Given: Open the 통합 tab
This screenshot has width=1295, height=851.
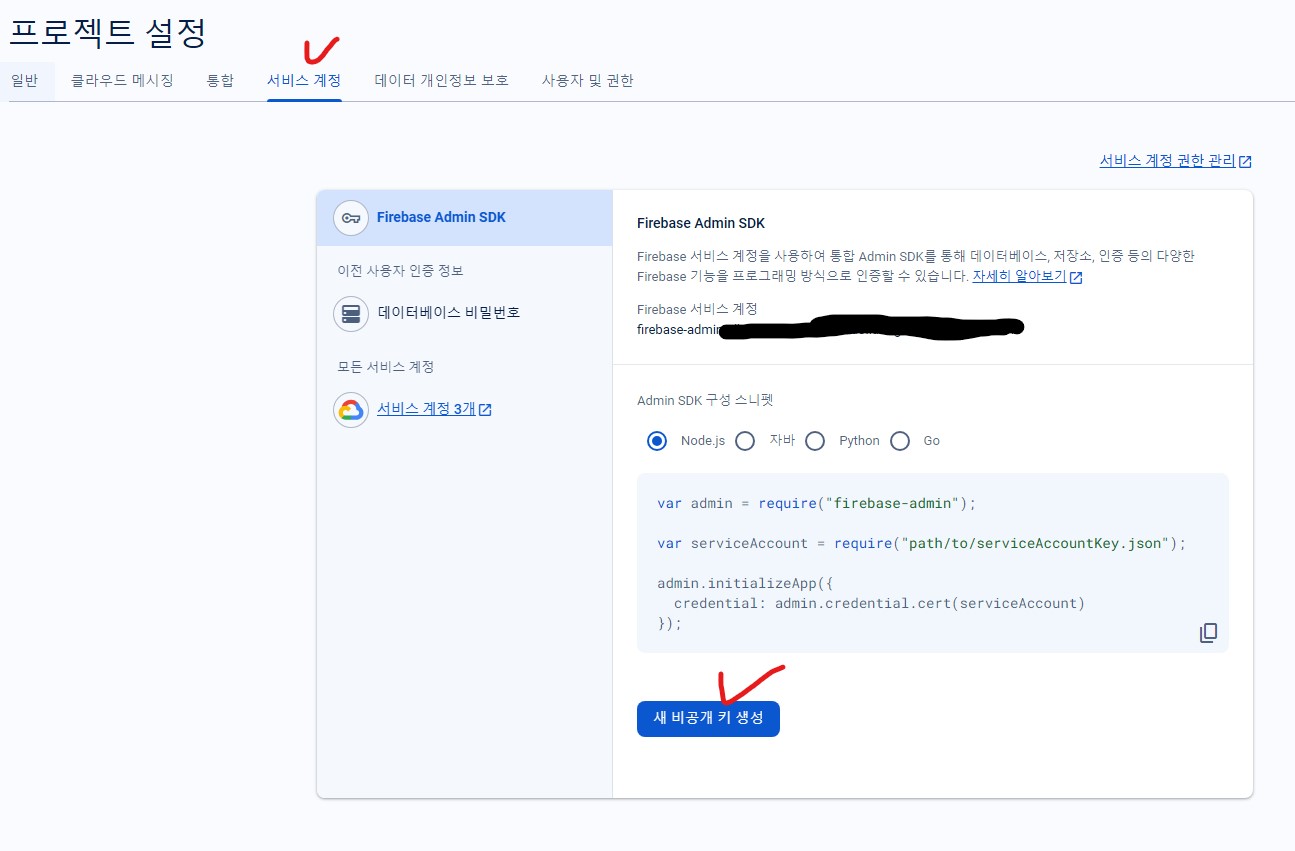Looking at the screenshot, I should [x=220, y=81].
